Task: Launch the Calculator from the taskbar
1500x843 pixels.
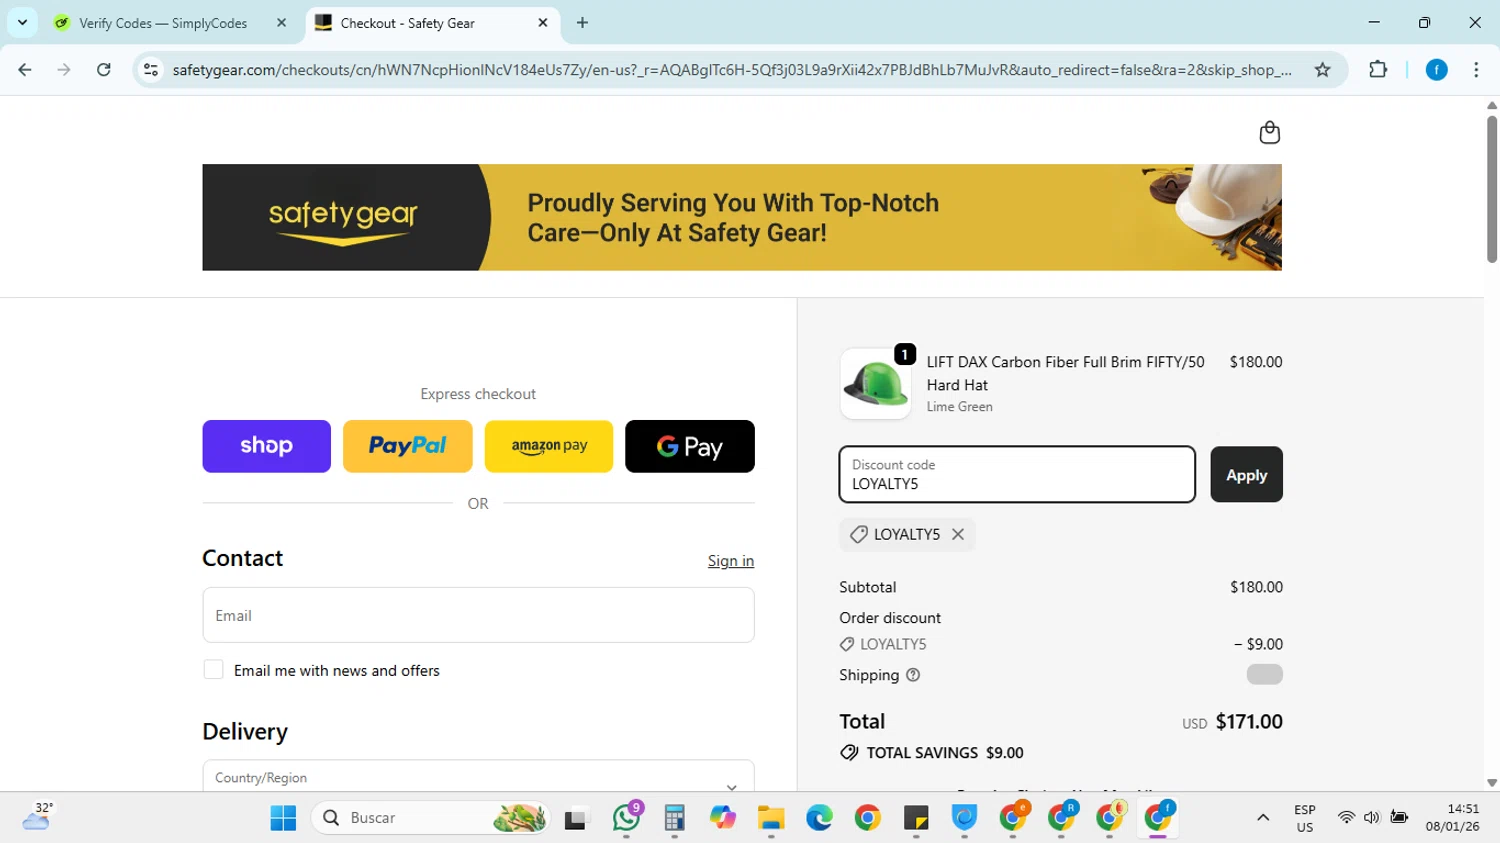Action: pyautogui.click(x=675, y=818)
